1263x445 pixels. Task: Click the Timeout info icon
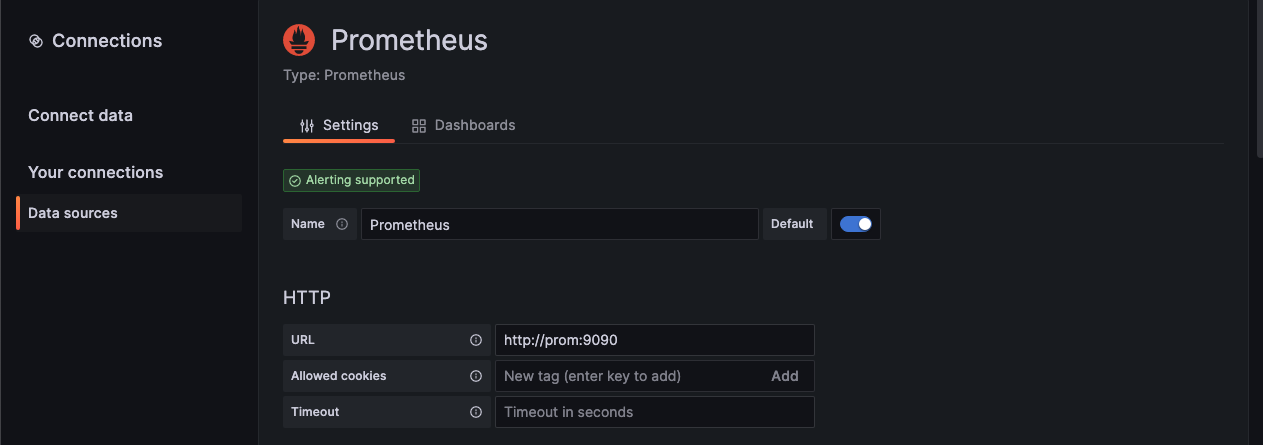click(x=476, y=412)
